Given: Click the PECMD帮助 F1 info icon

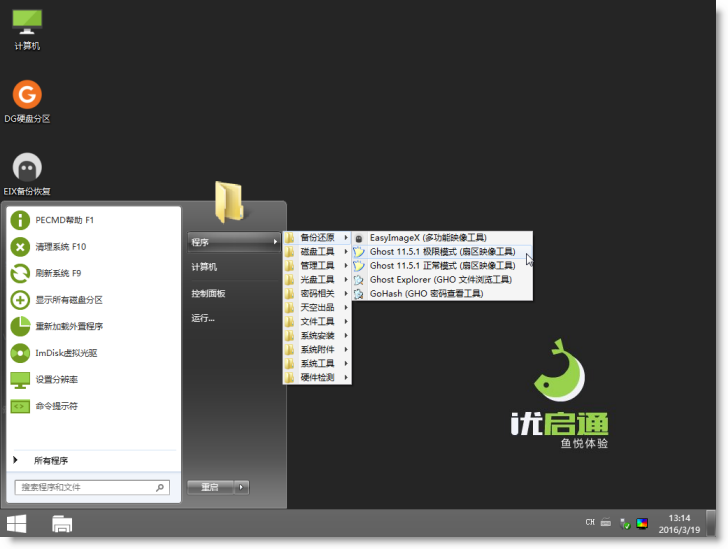Looking at the screenshot, I should [x=20, y=220].
